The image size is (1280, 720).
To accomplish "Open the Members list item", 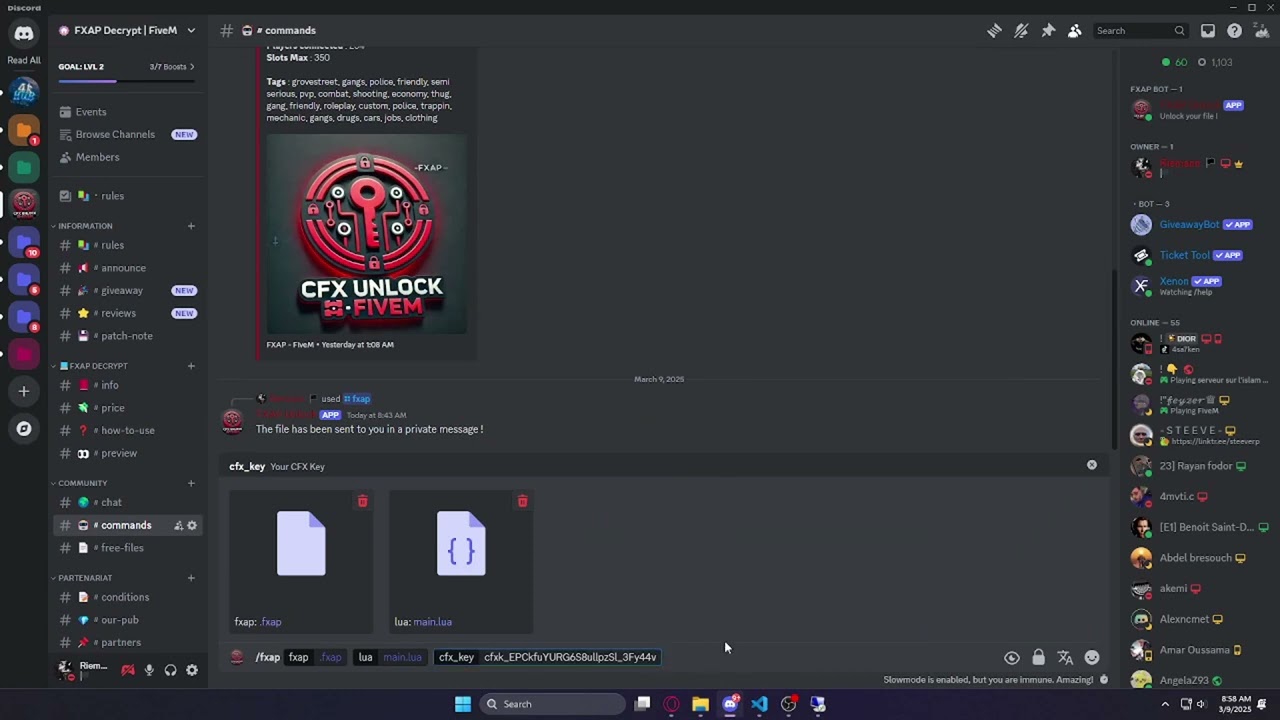I will pyautogui.click(x=127, y=157).
